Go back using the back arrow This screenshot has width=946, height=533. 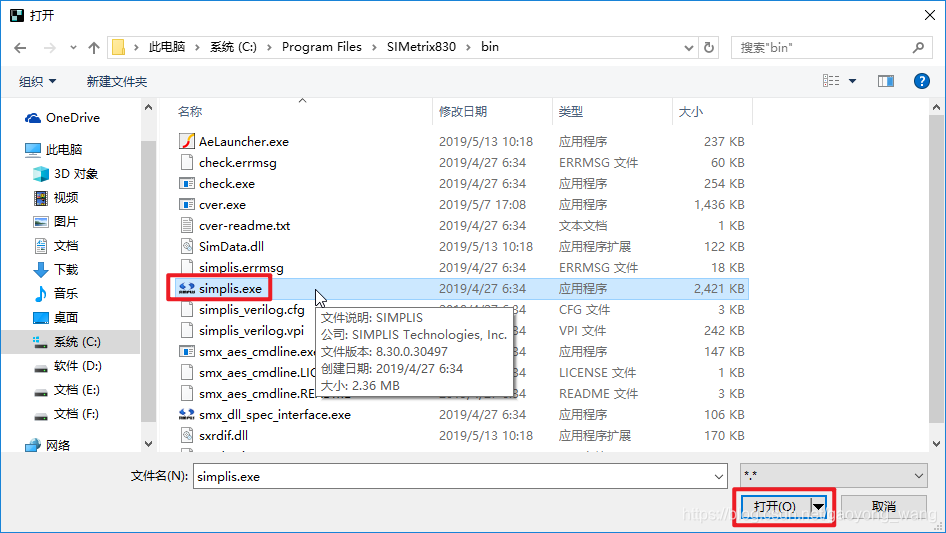(x=20, y=48)
